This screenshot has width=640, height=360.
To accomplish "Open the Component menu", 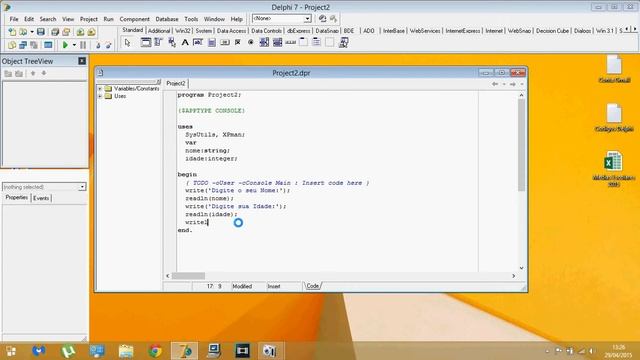I will point(134,19).
